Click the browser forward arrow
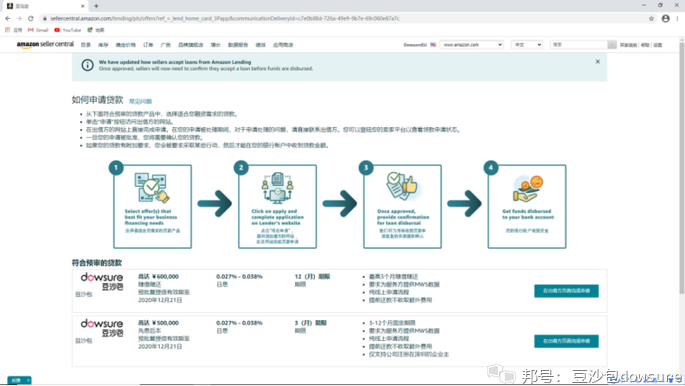The width and height of the screenshot is (685, 386). pyautogui.click(x=19, y=18)
